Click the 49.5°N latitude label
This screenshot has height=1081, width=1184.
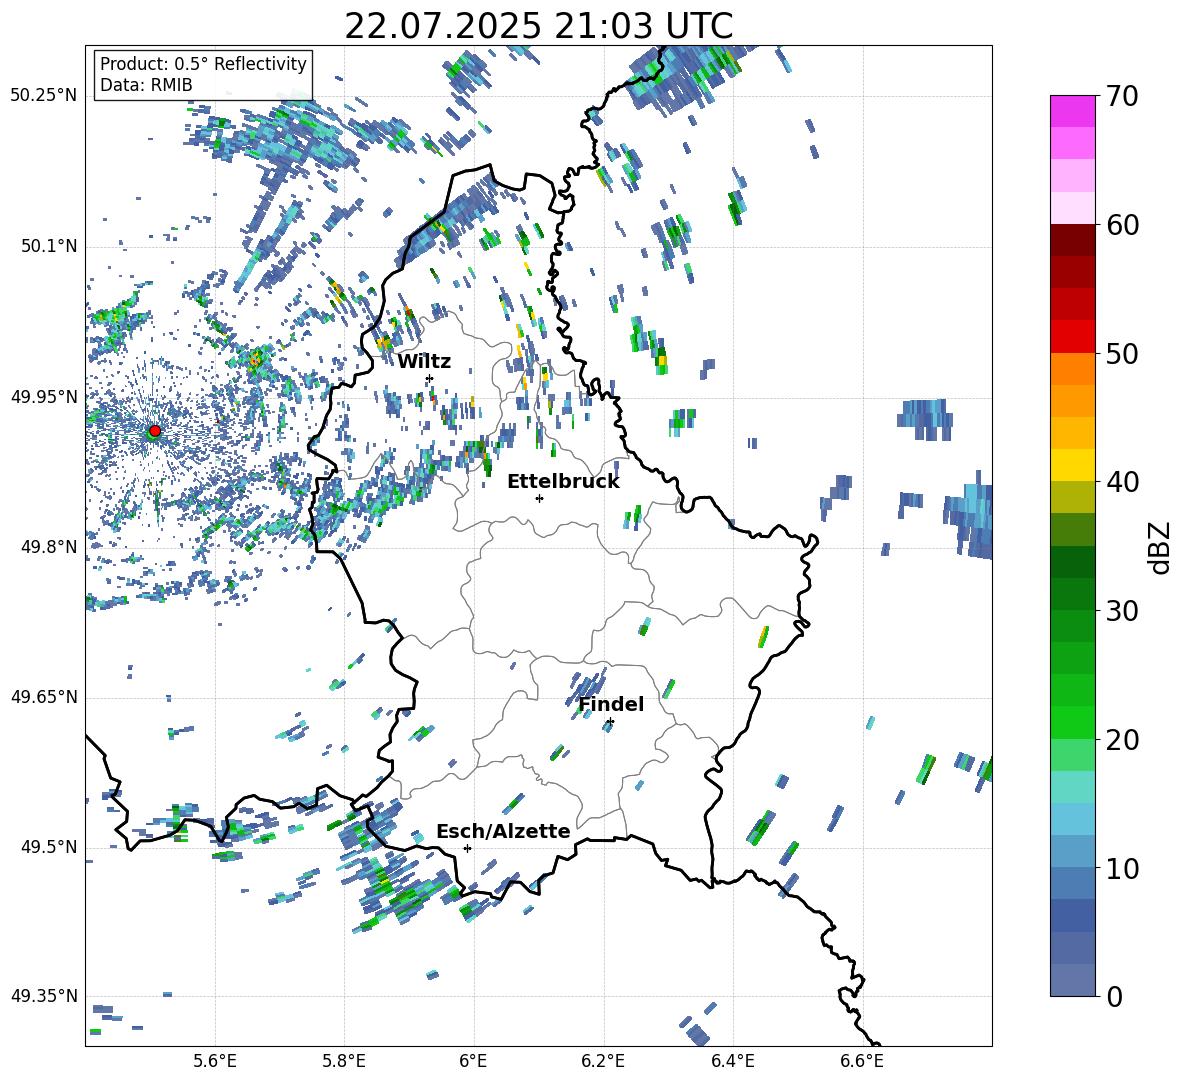point(48,847)
